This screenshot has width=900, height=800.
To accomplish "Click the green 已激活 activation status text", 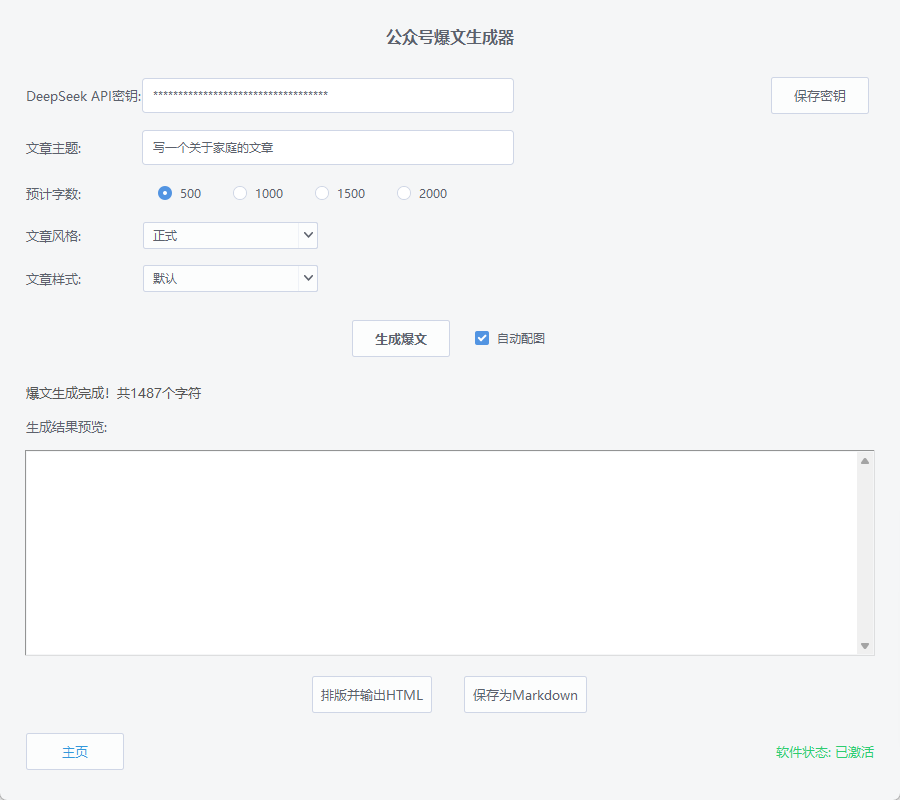I will [x=855, y=751].
